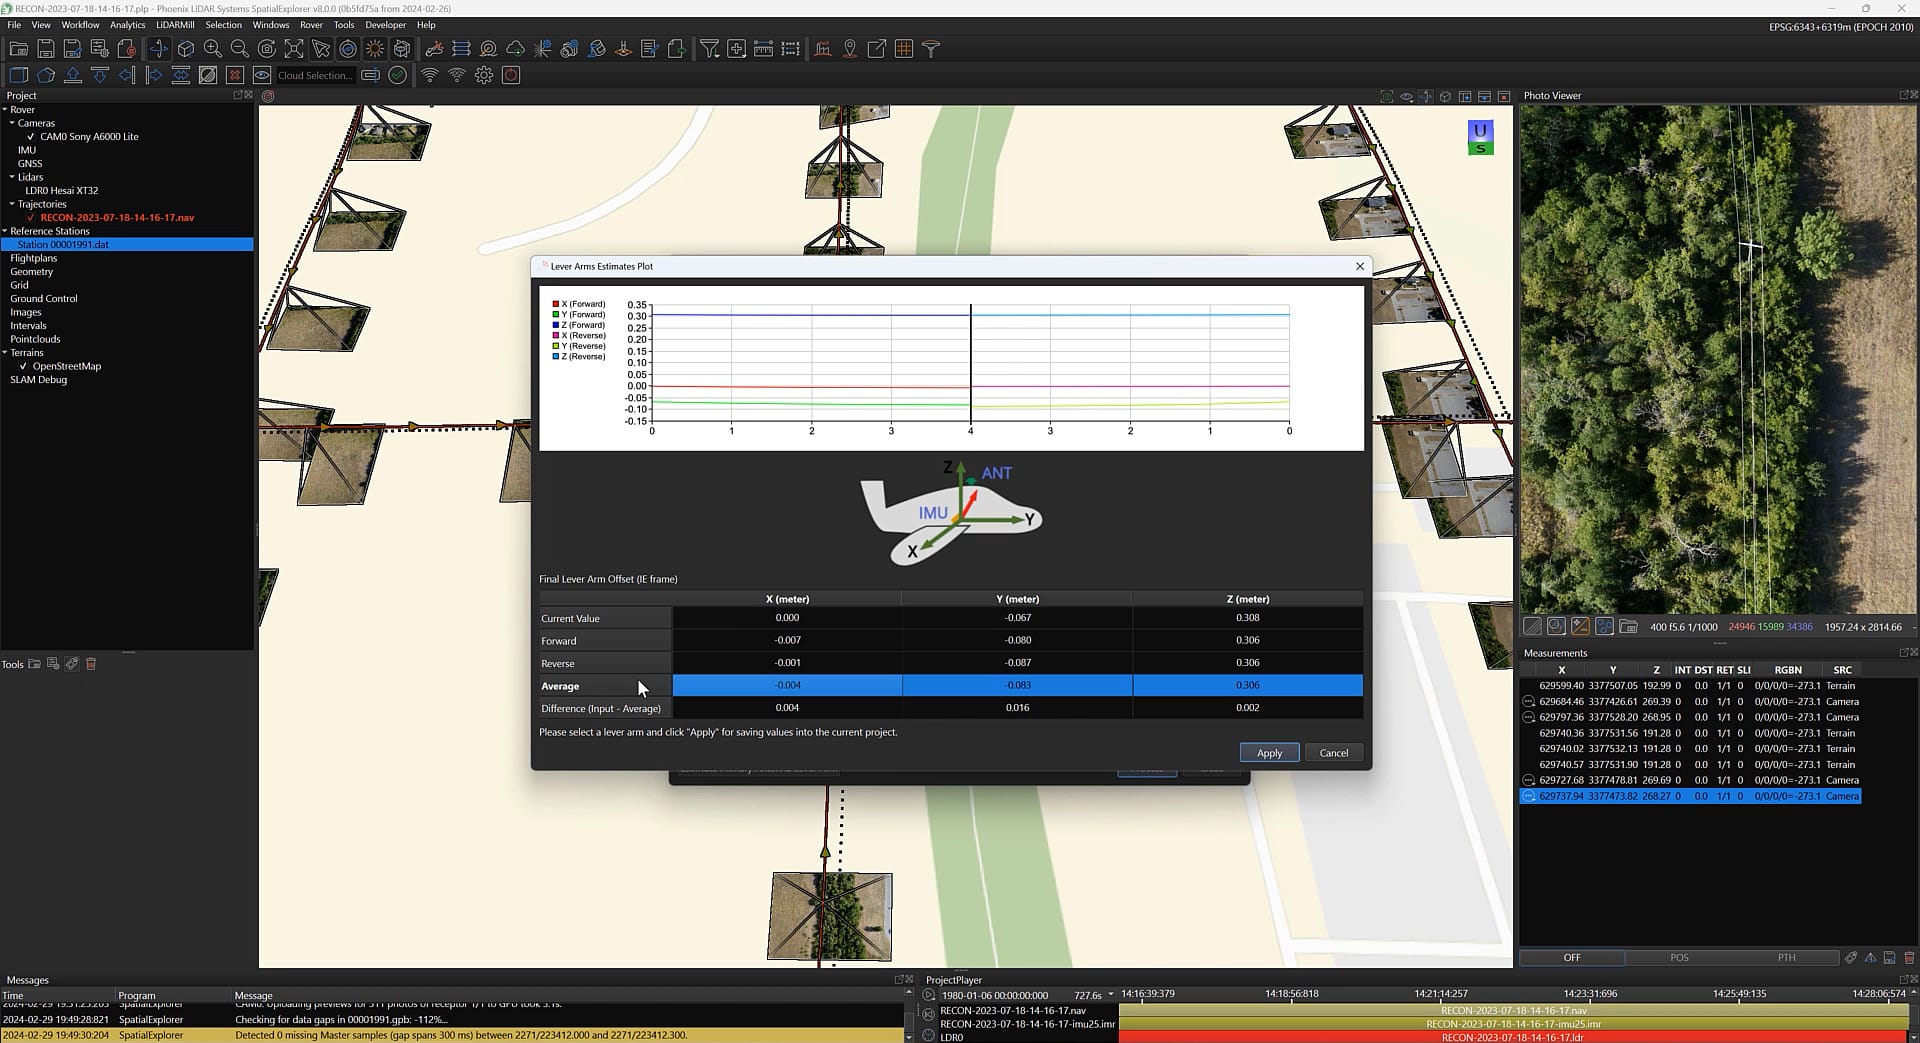The width and height of the screenshot is (1920, 1043).
Task: Disable the OpenStreetMap terrain checkbox
Action: pyautogui.click(x=22, y=366)
